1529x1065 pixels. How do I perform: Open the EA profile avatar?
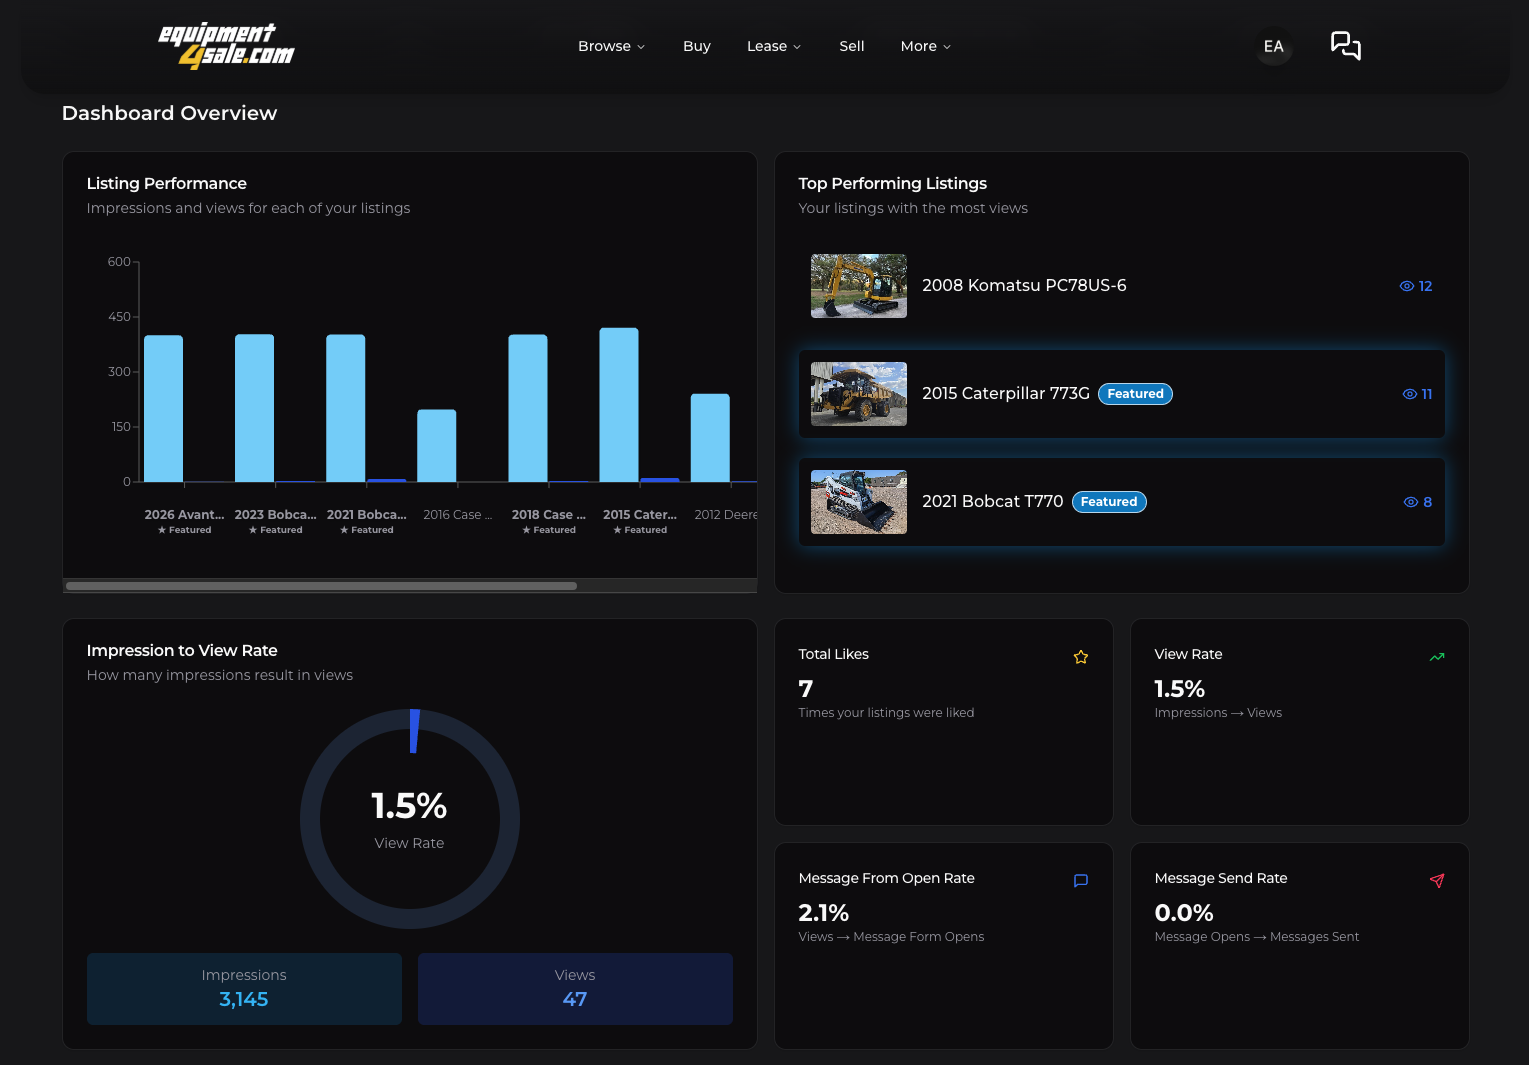pos(1273,46)
